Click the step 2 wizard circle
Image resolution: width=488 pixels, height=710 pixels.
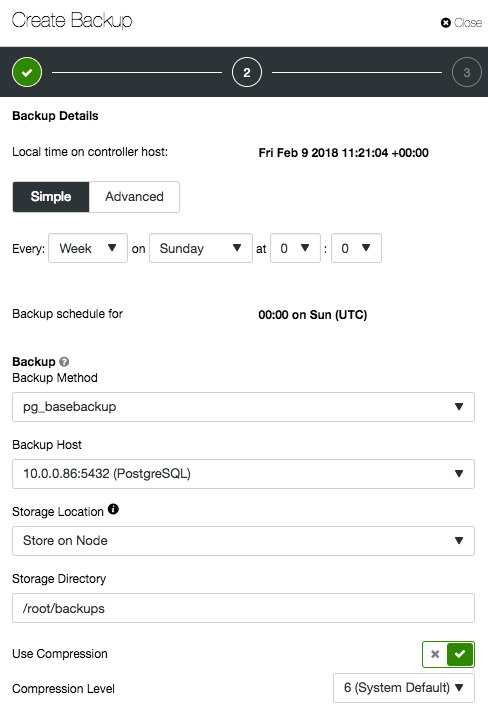(247, 72)
